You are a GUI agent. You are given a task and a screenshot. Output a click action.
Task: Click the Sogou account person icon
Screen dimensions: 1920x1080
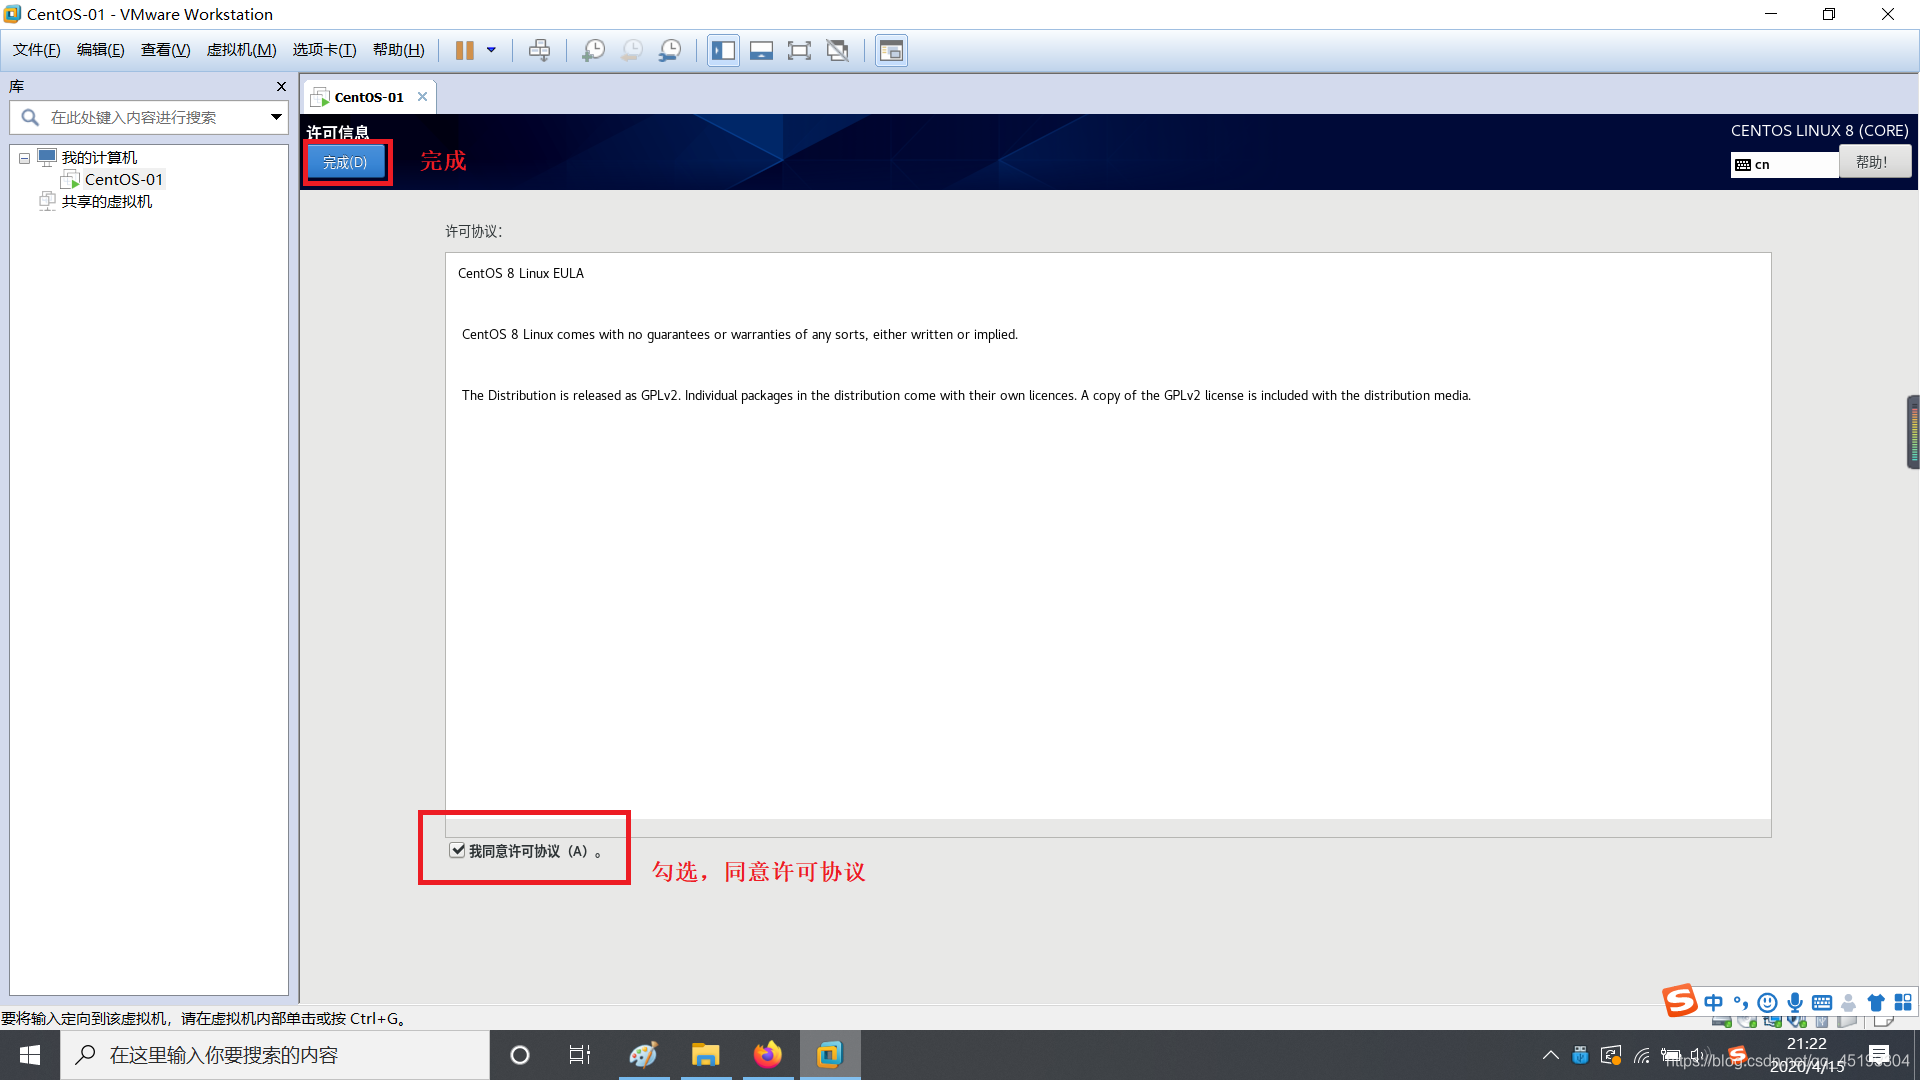(1849, 1002)
